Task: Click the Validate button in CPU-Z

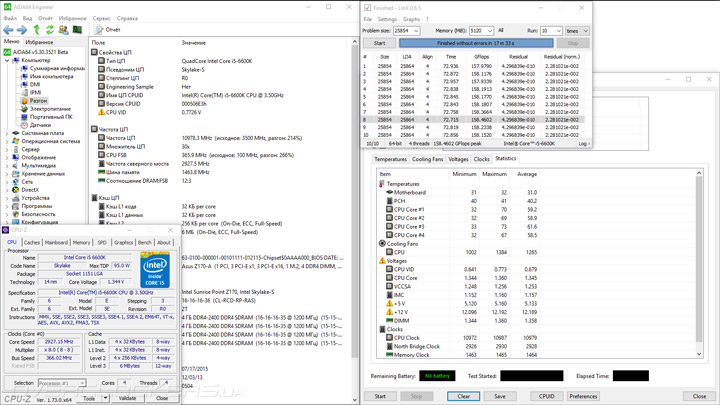Action: click(127, 398)
